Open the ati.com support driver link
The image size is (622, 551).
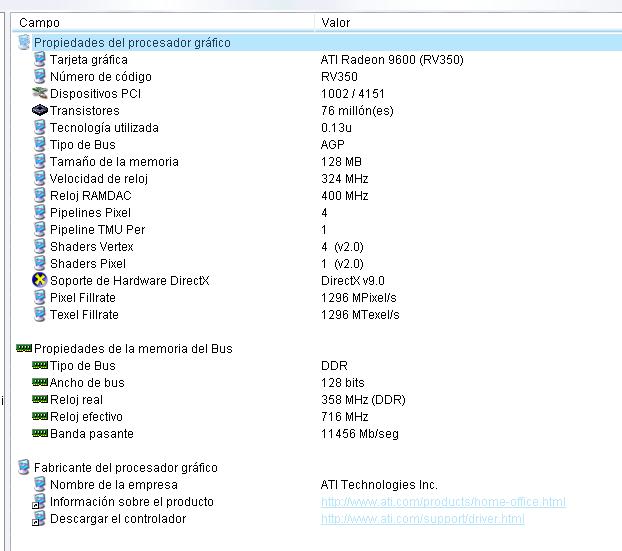pos(422,519)
